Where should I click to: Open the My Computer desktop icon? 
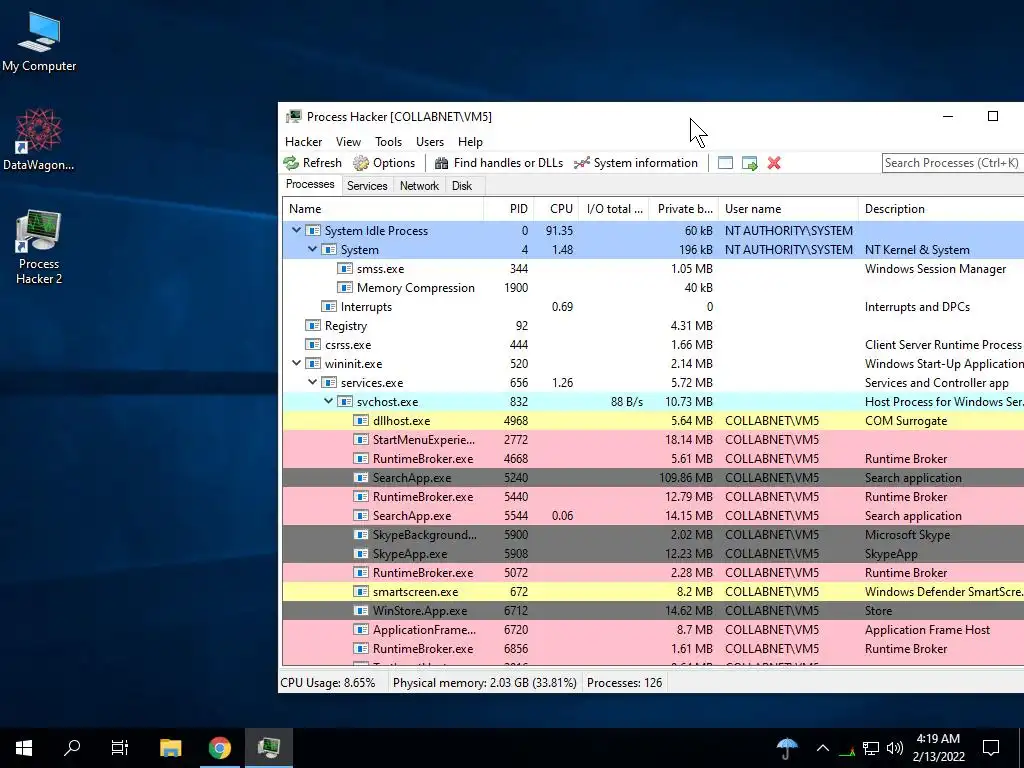[x=39, y=42]
